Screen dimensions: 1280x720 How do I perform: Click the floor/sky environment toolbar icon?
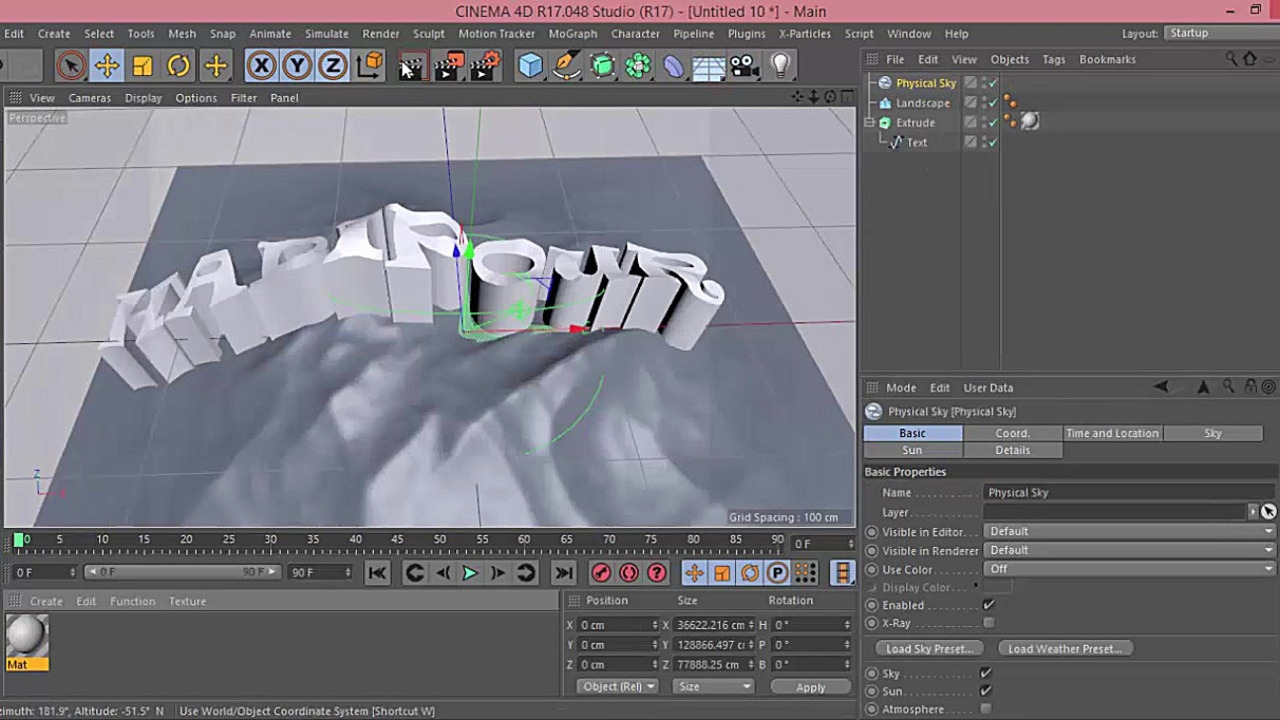pos(708,65)
